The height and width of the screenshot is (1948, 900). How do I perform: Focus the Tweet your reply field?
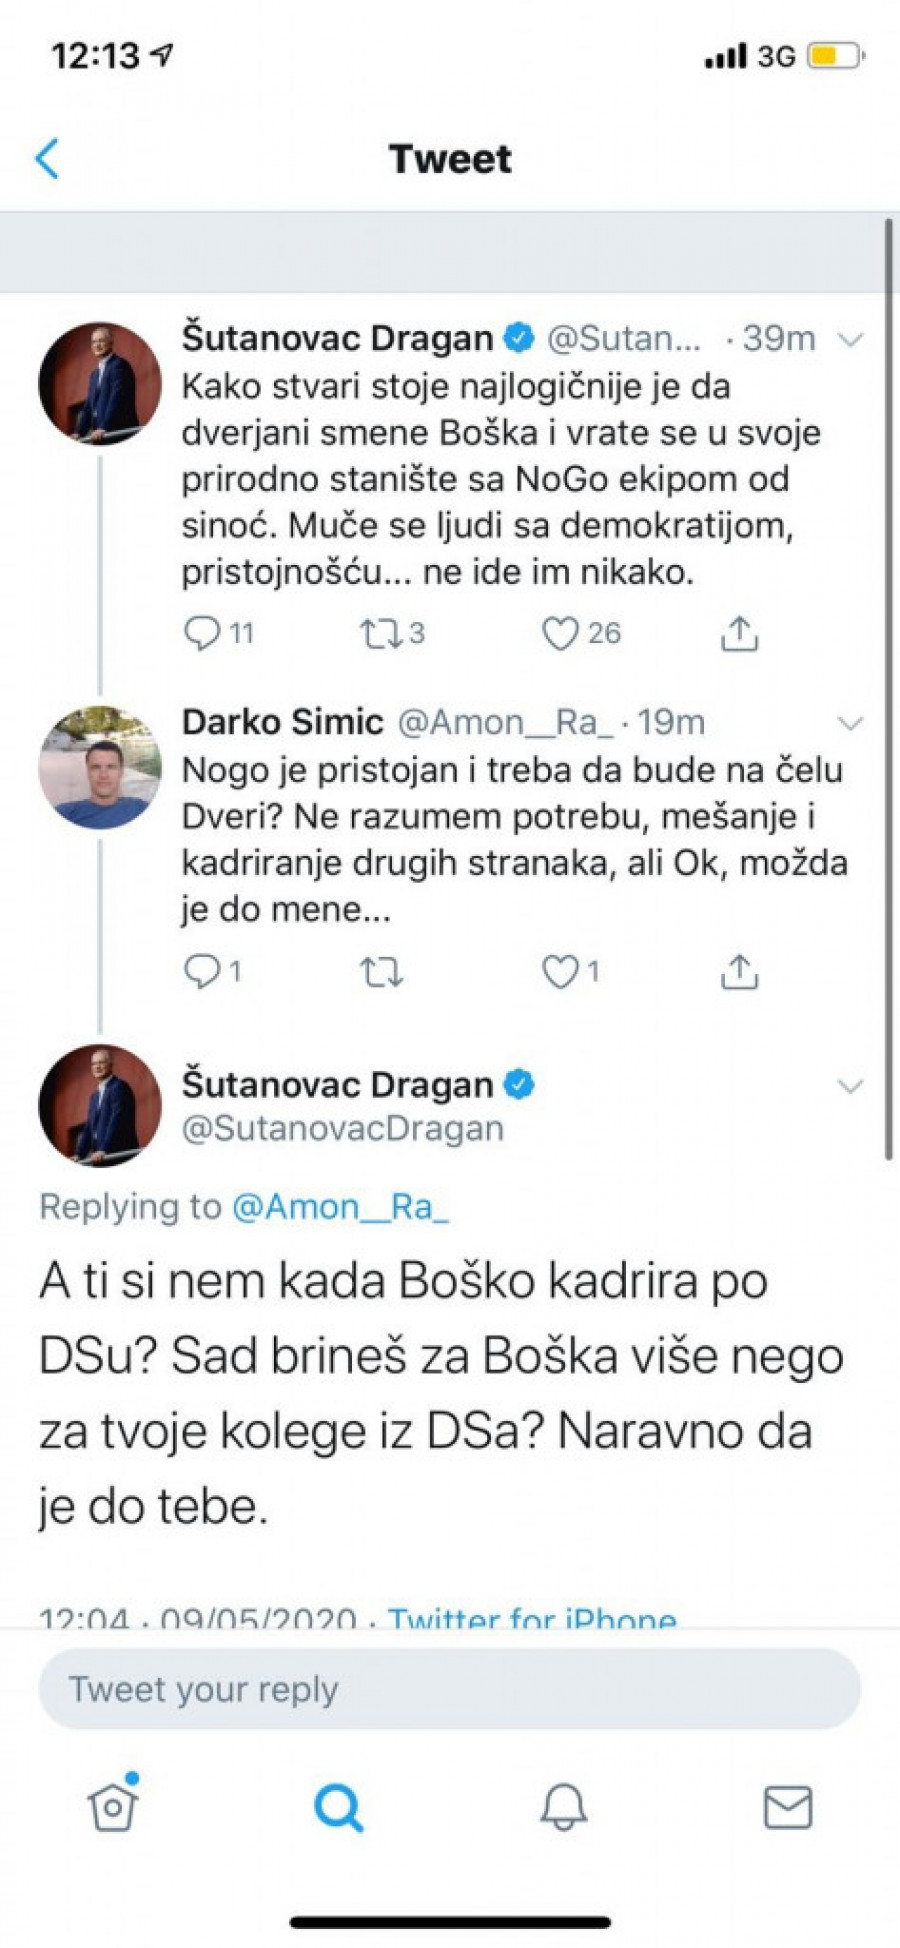coord(449,1689)
